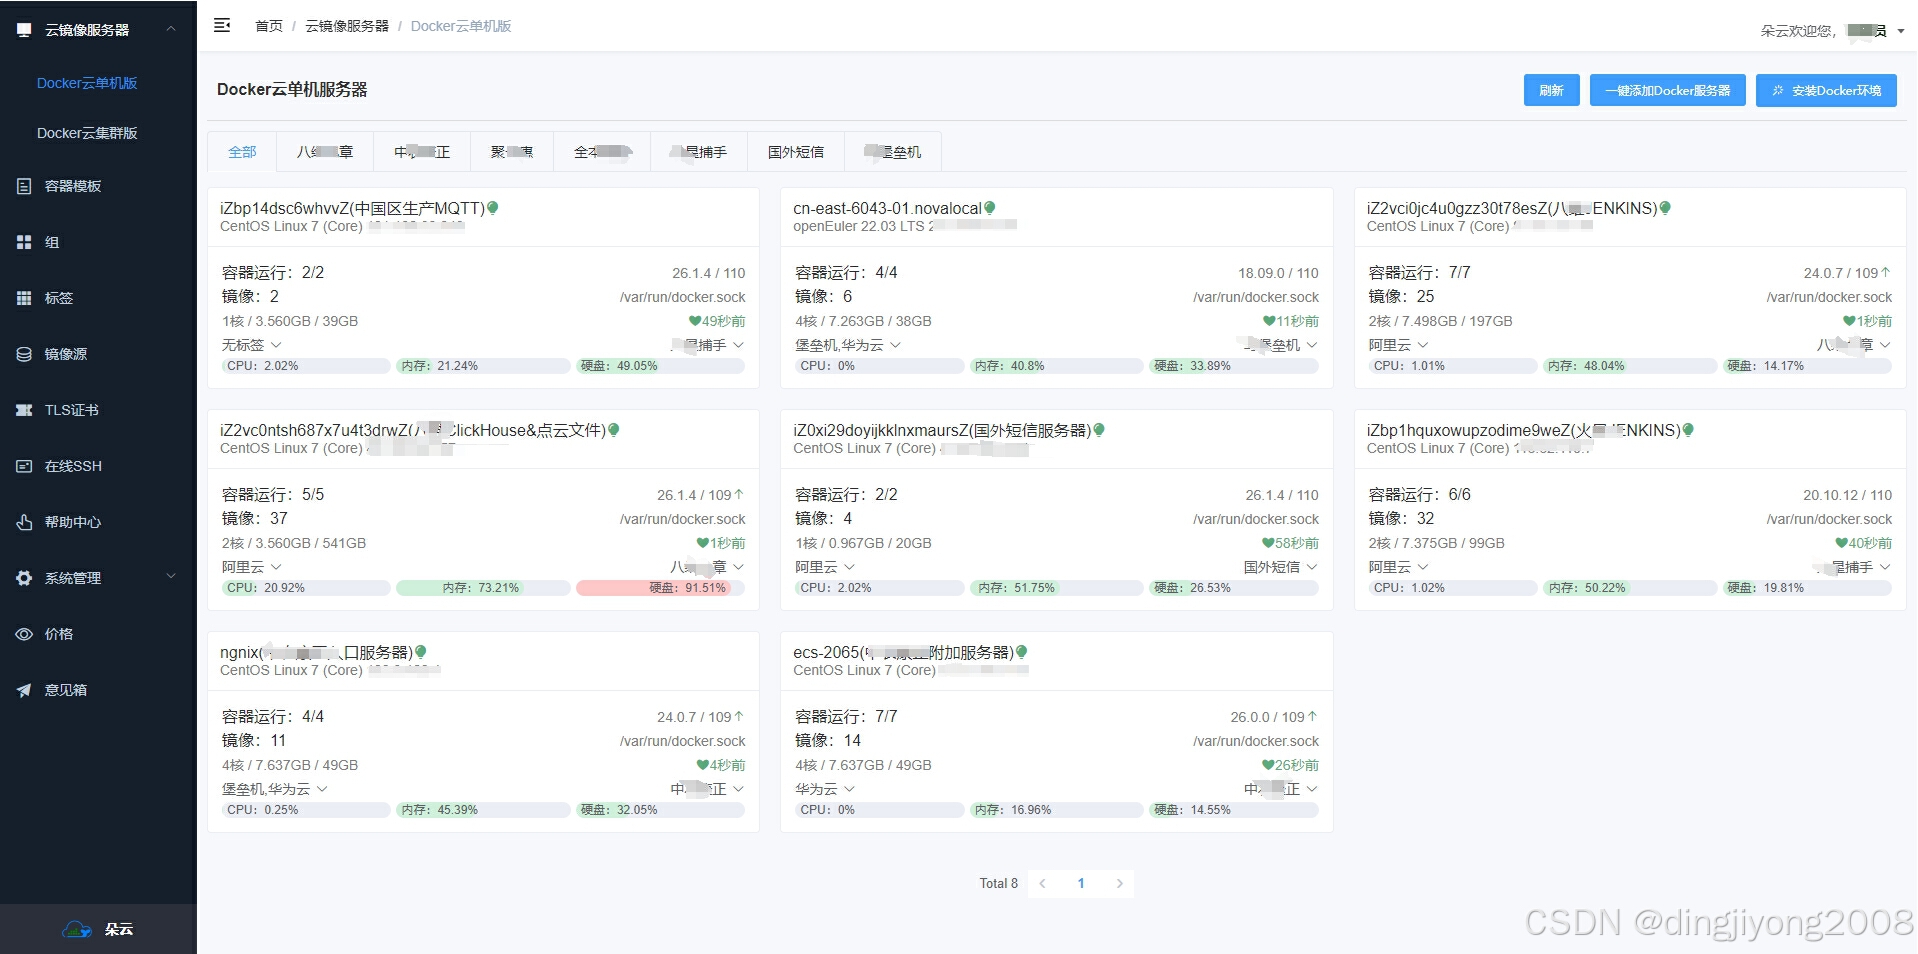Click the red 硬盘 91.51% usage bar
This screenshot has height=954, width=1918.
coord(660,588)
